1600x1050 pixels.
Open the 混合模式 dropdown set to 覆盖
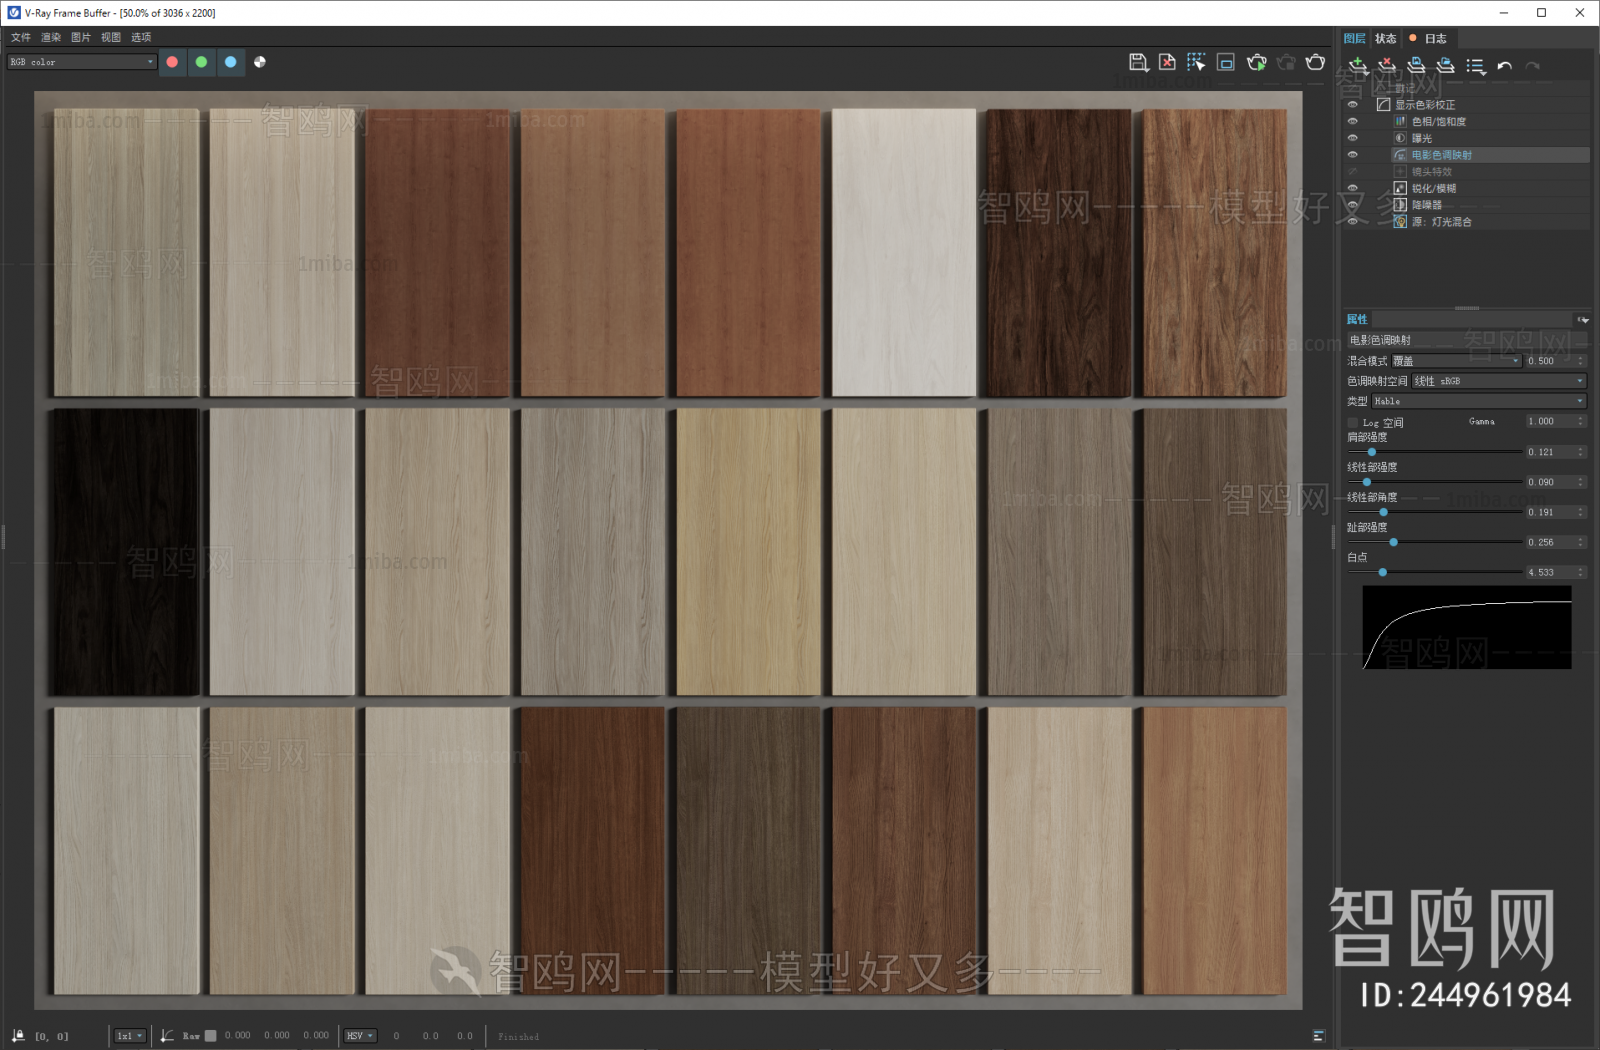pos(1456,361)
